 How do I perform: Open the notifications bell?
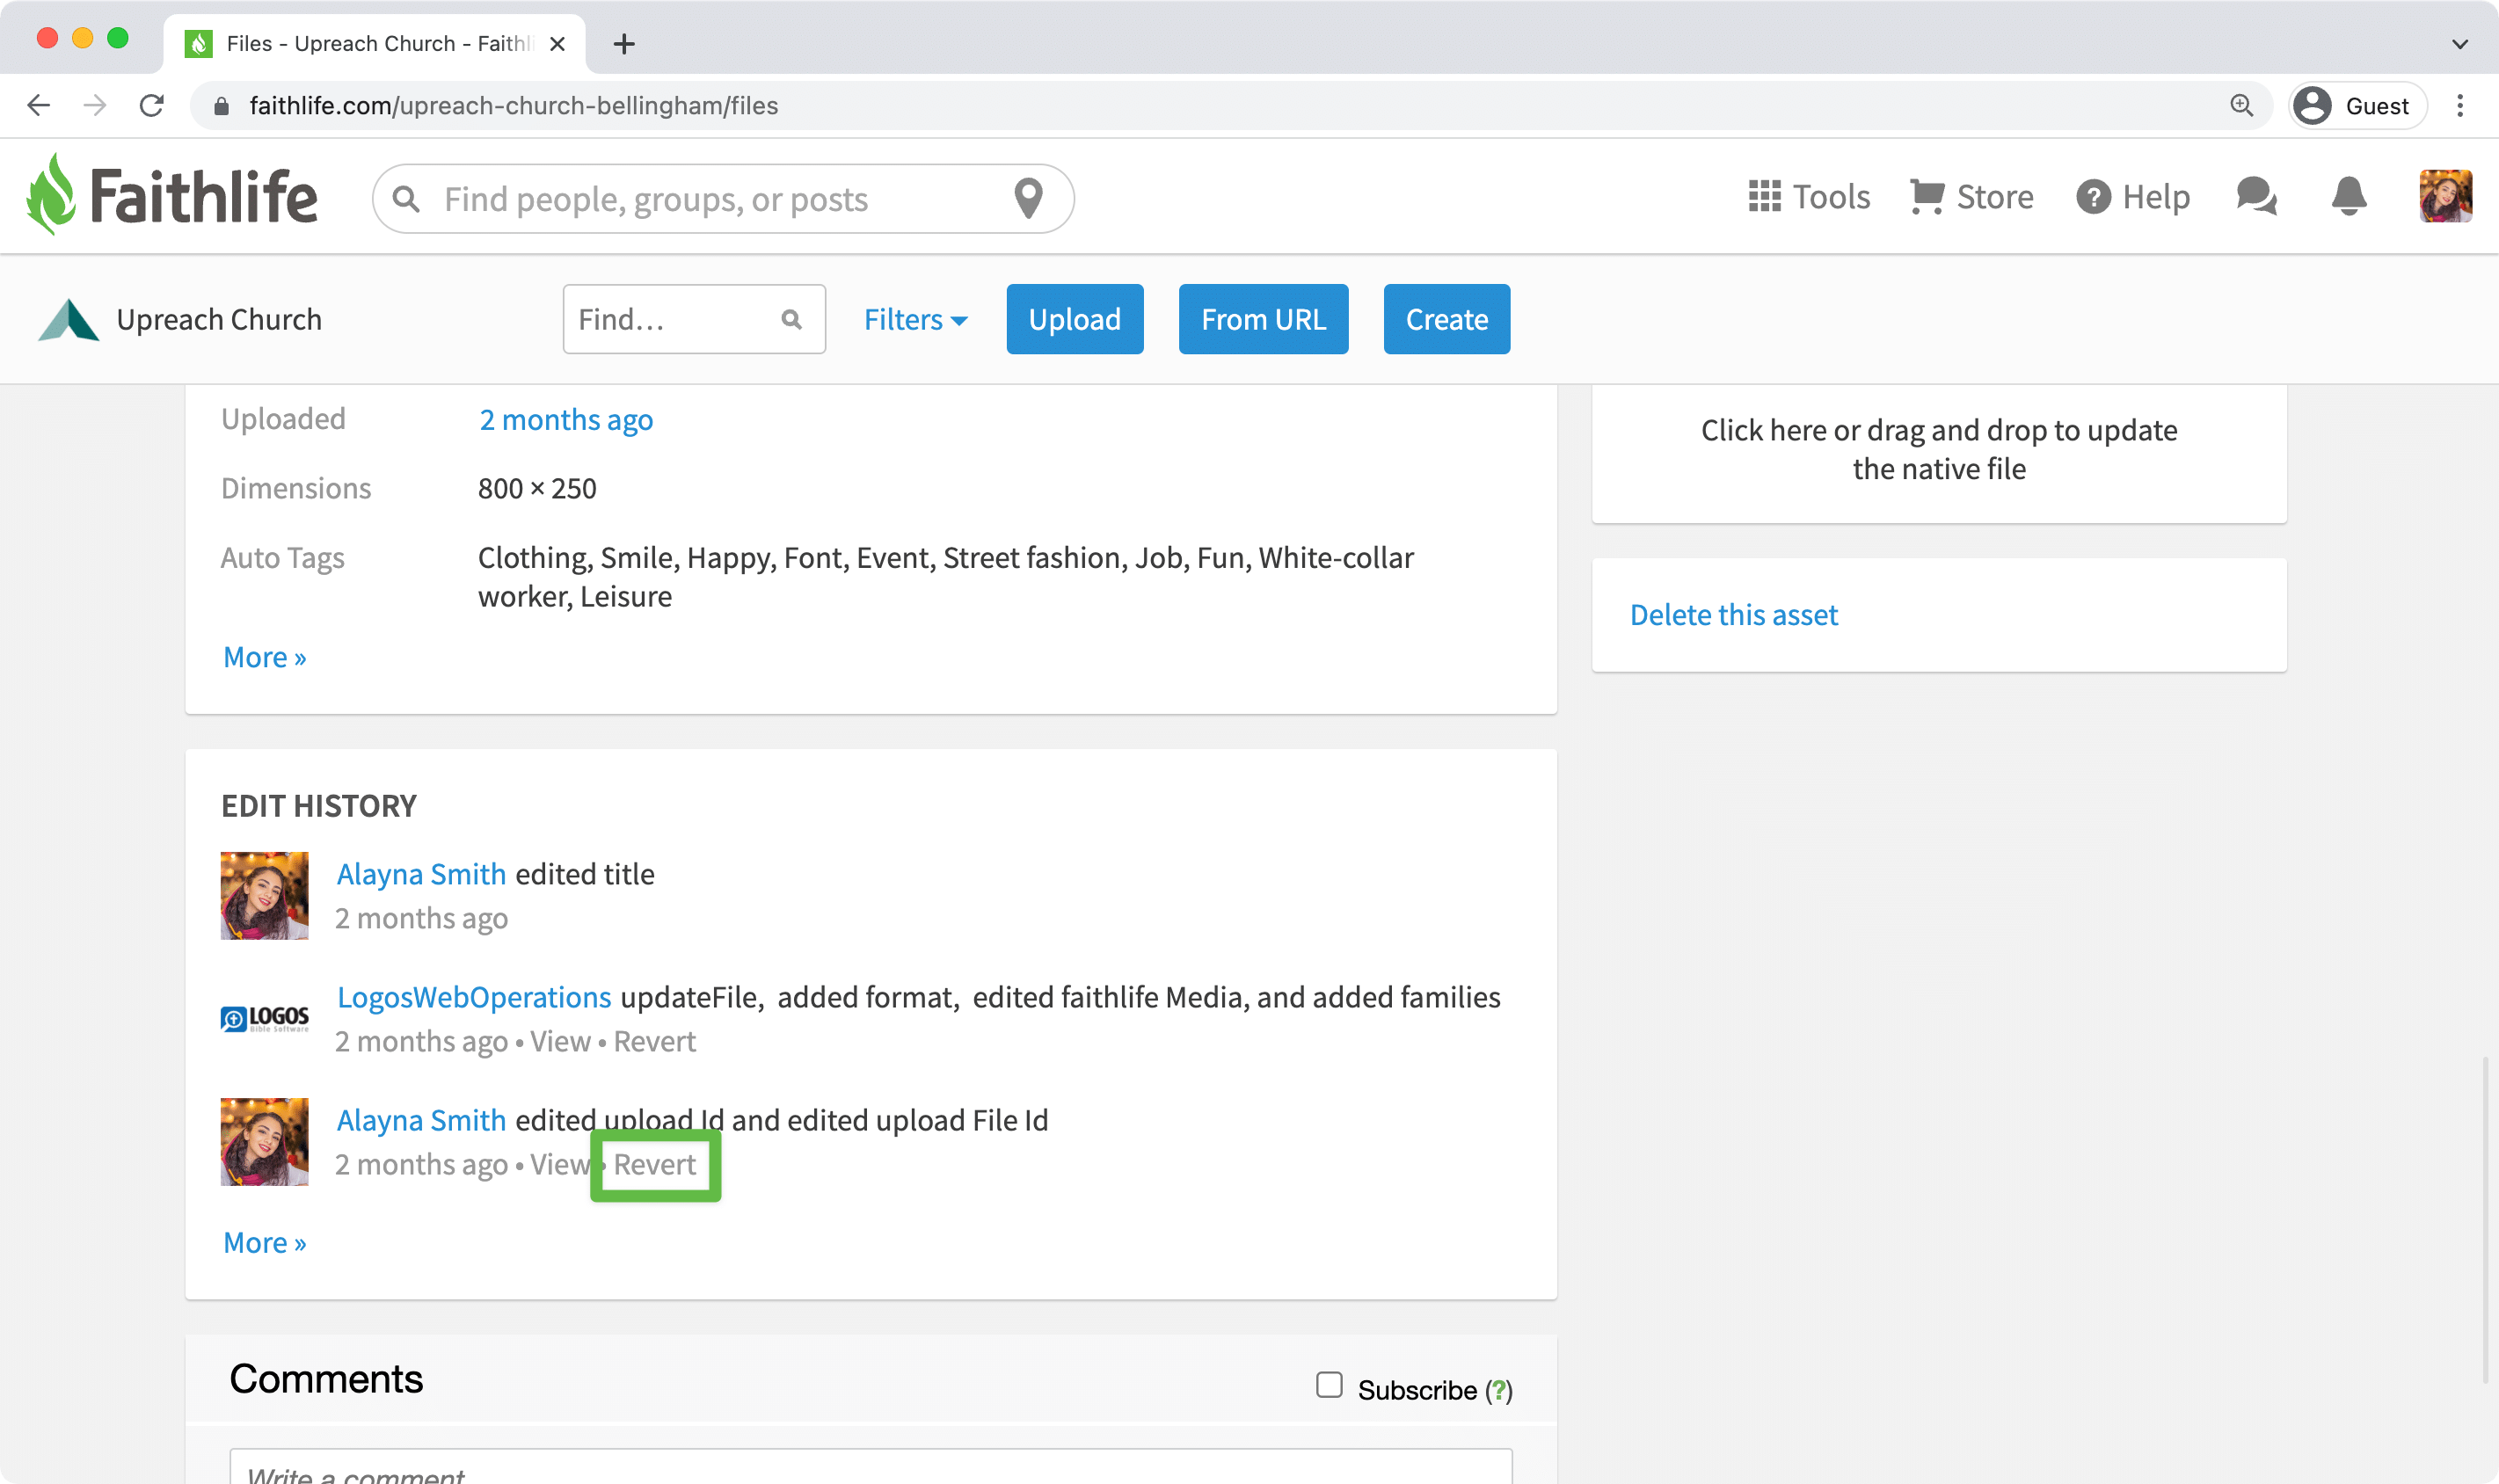2348,196
